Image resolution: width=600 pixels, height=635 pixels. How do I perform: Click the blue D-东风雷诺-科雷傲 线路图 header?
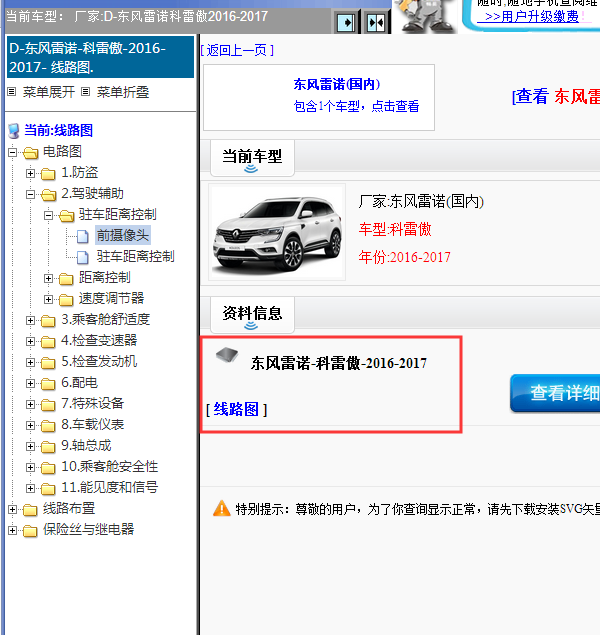[x=100, y=57]
